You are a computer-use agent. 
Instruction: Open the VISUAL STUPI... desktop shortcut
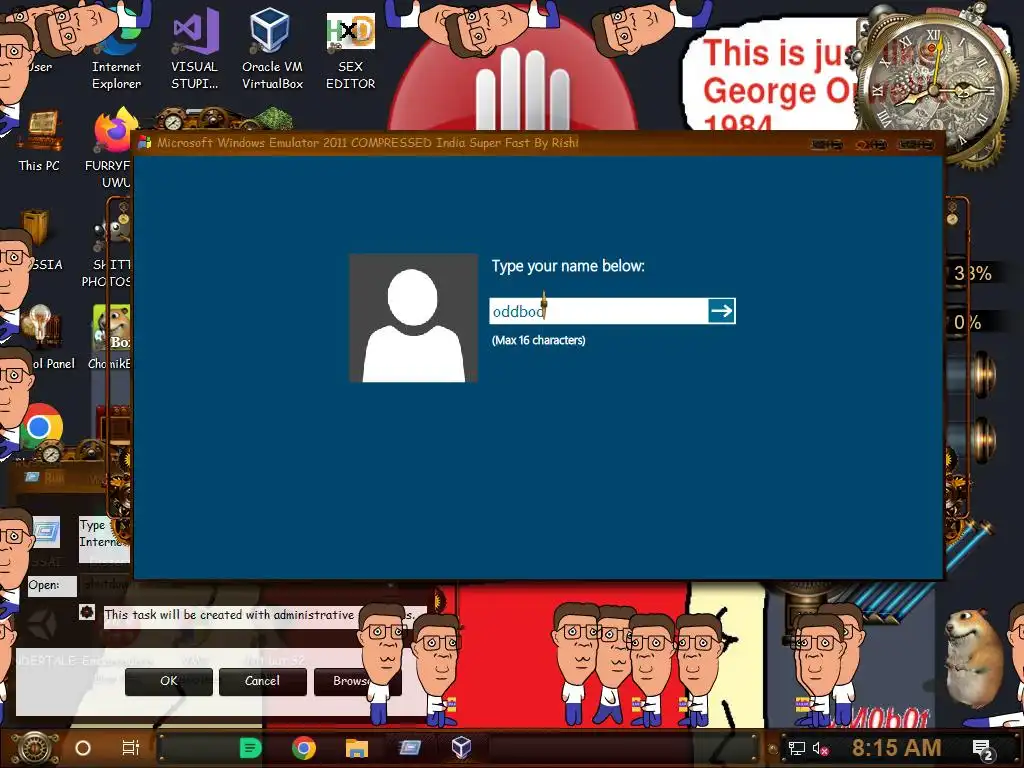(195, 50)
